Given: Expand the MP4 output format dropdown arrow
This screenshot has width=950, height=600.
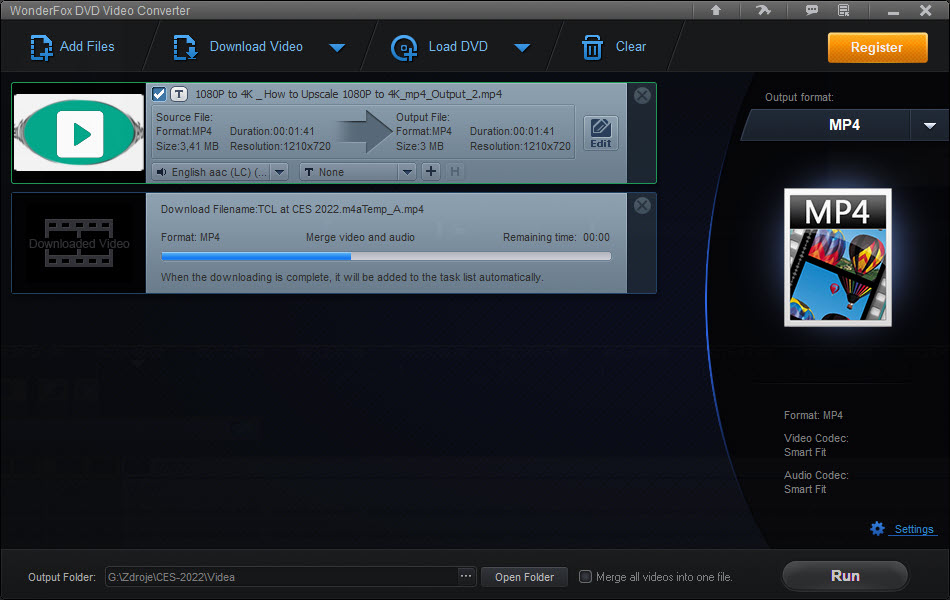Looking at the screenshot, I should click(929, 125).
